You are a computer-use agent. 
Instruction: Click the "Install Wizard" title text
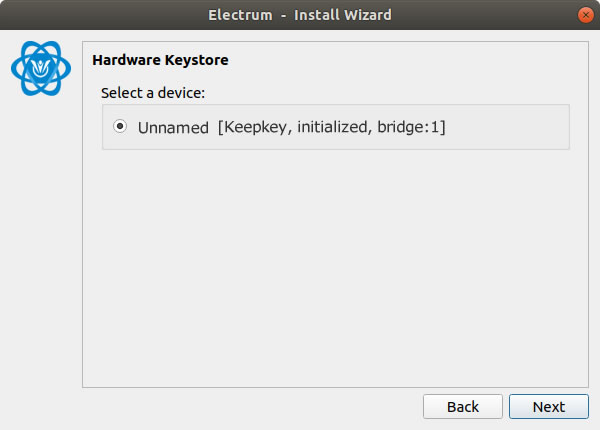343,15
